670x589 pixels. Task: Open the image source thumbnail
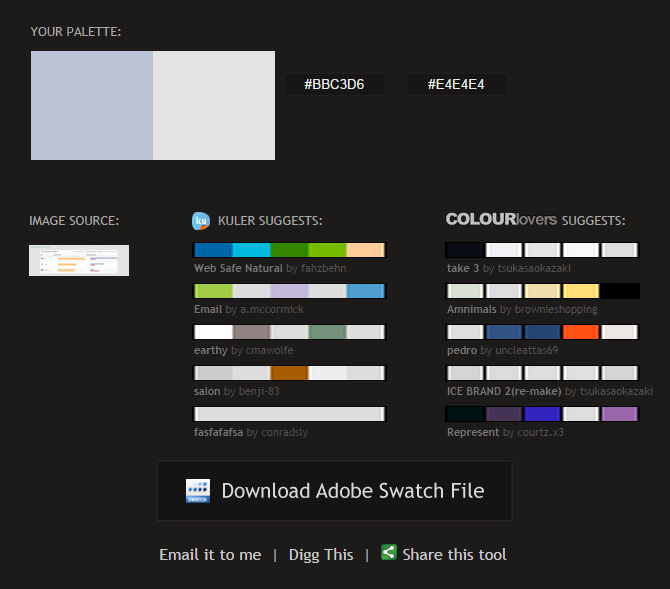point(79,260)
